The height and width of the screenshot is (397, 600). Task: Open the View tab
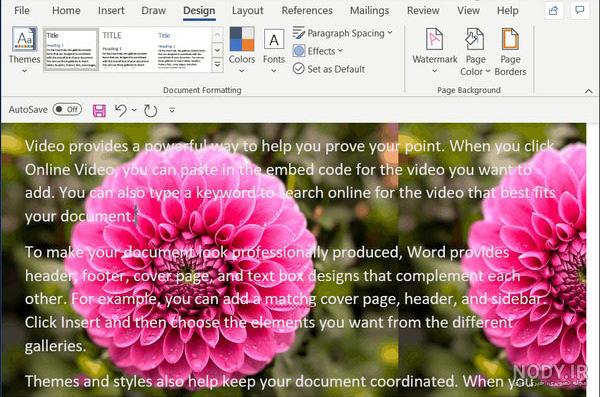[468, 10]
